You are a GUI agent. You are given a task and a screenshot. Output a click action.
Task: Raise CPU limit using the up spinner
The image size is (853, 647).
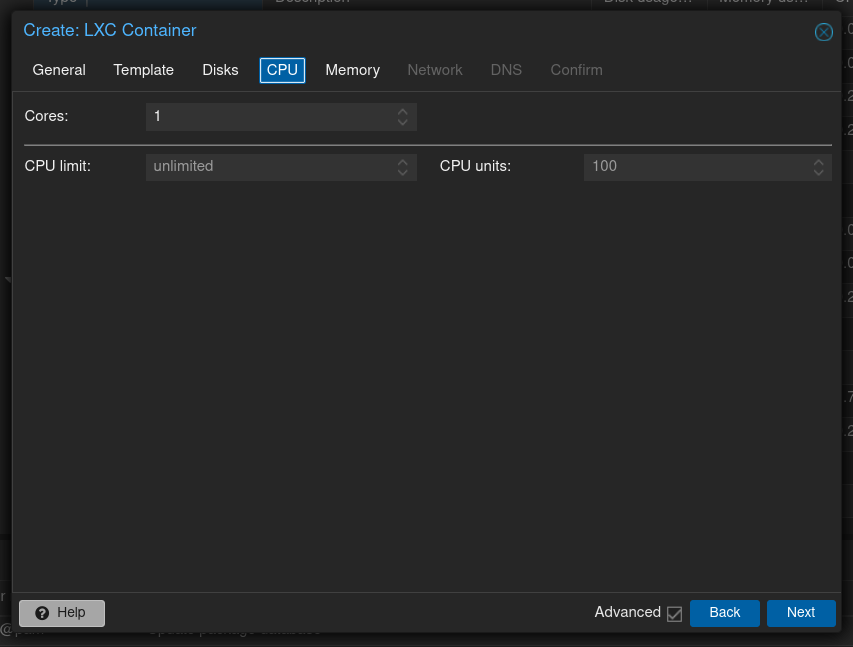(x=402, y=161)
